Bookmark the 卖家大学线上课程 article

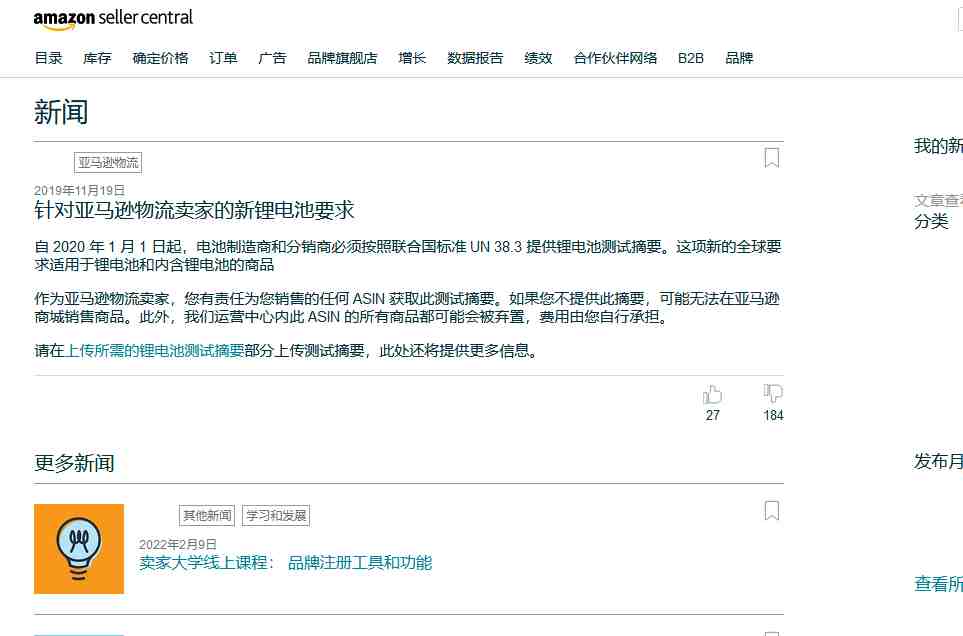[x=772, y=511]
